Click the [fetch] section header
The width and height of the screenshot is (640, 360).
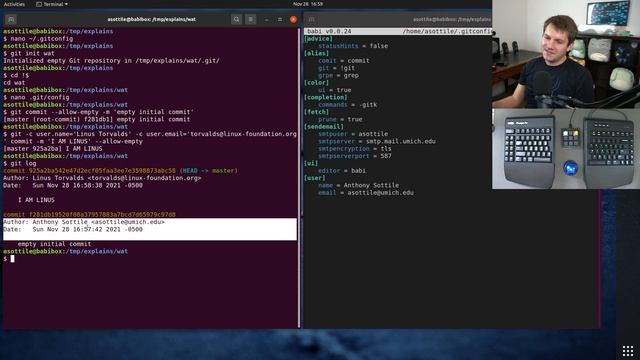(316, 112)
